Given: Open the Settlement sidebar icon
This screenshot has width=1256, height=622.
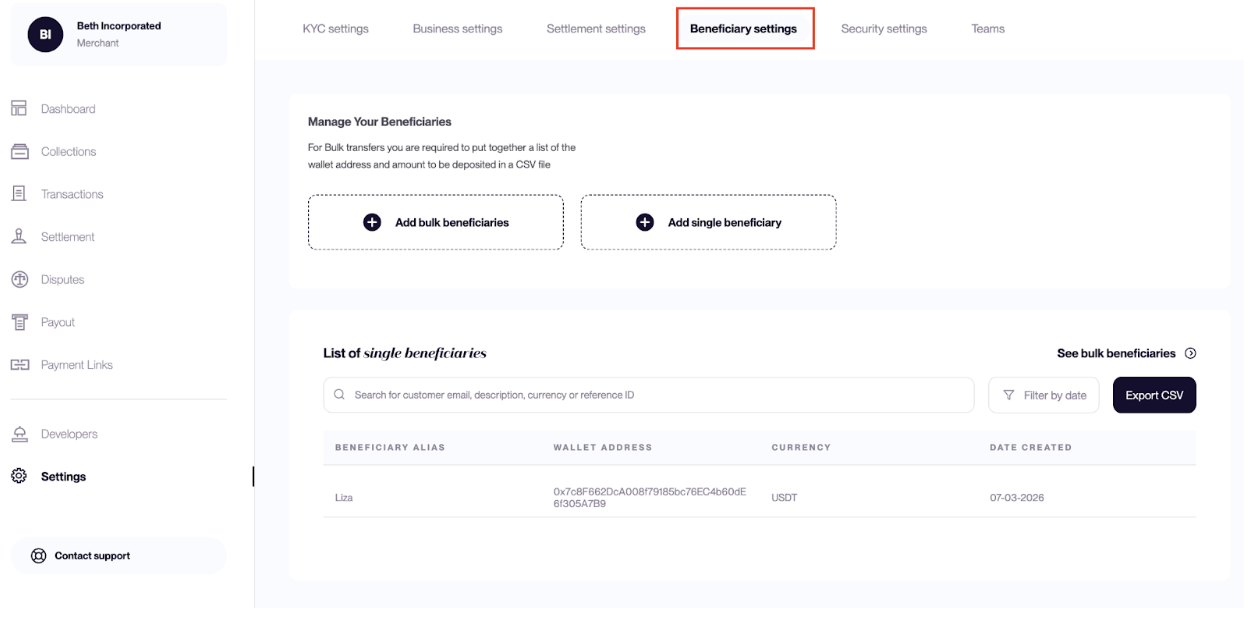Looking at the screenshot, I should click(x=19, y=236).
